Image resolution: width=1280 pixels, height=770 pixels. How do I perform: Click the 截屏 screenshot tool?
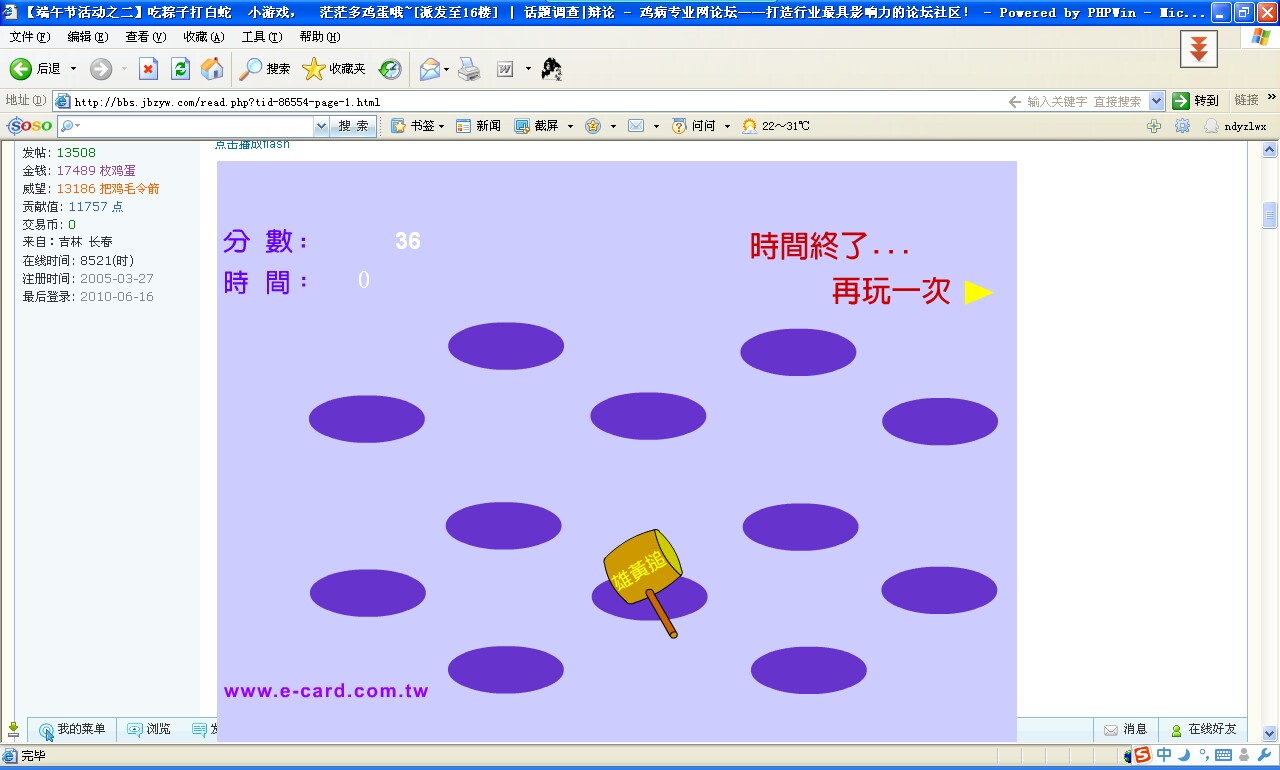(536, 126)
